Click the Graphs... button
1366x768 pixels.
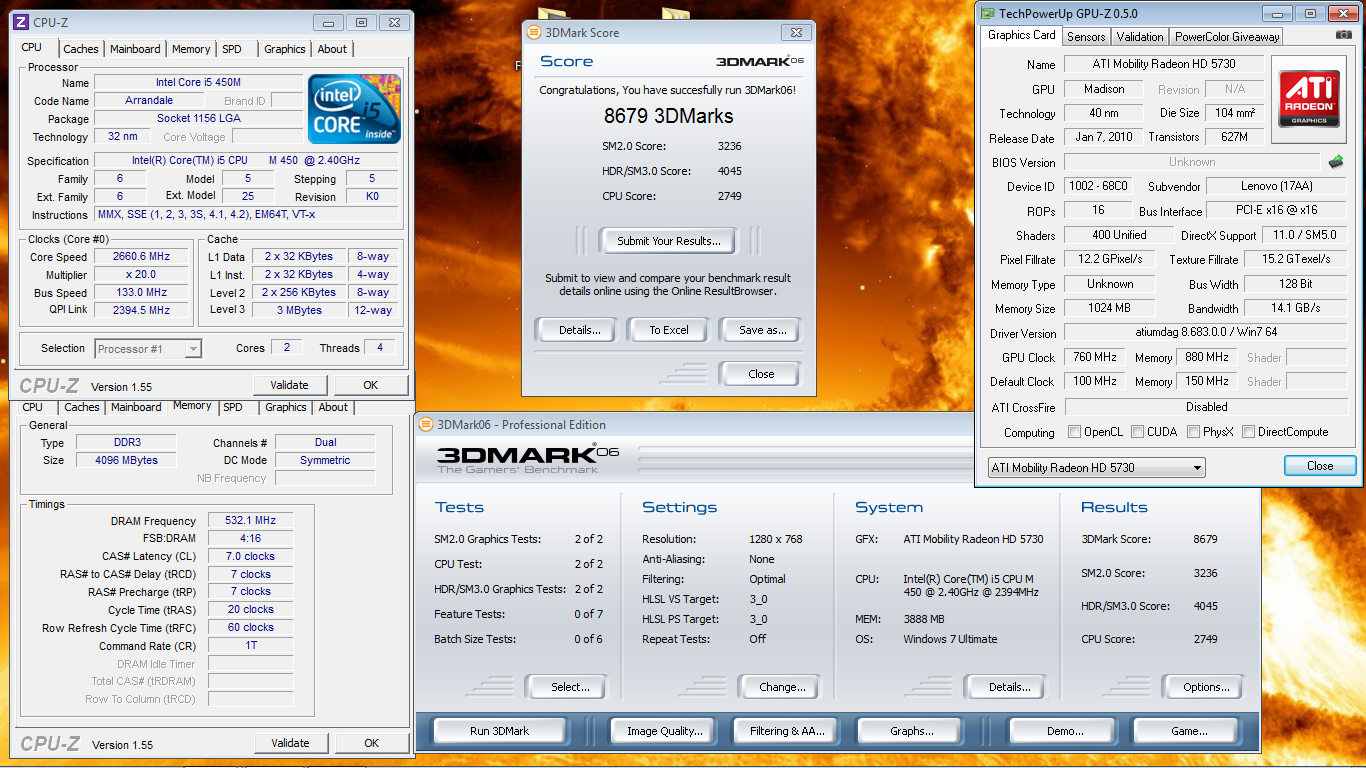coord(911,731)
